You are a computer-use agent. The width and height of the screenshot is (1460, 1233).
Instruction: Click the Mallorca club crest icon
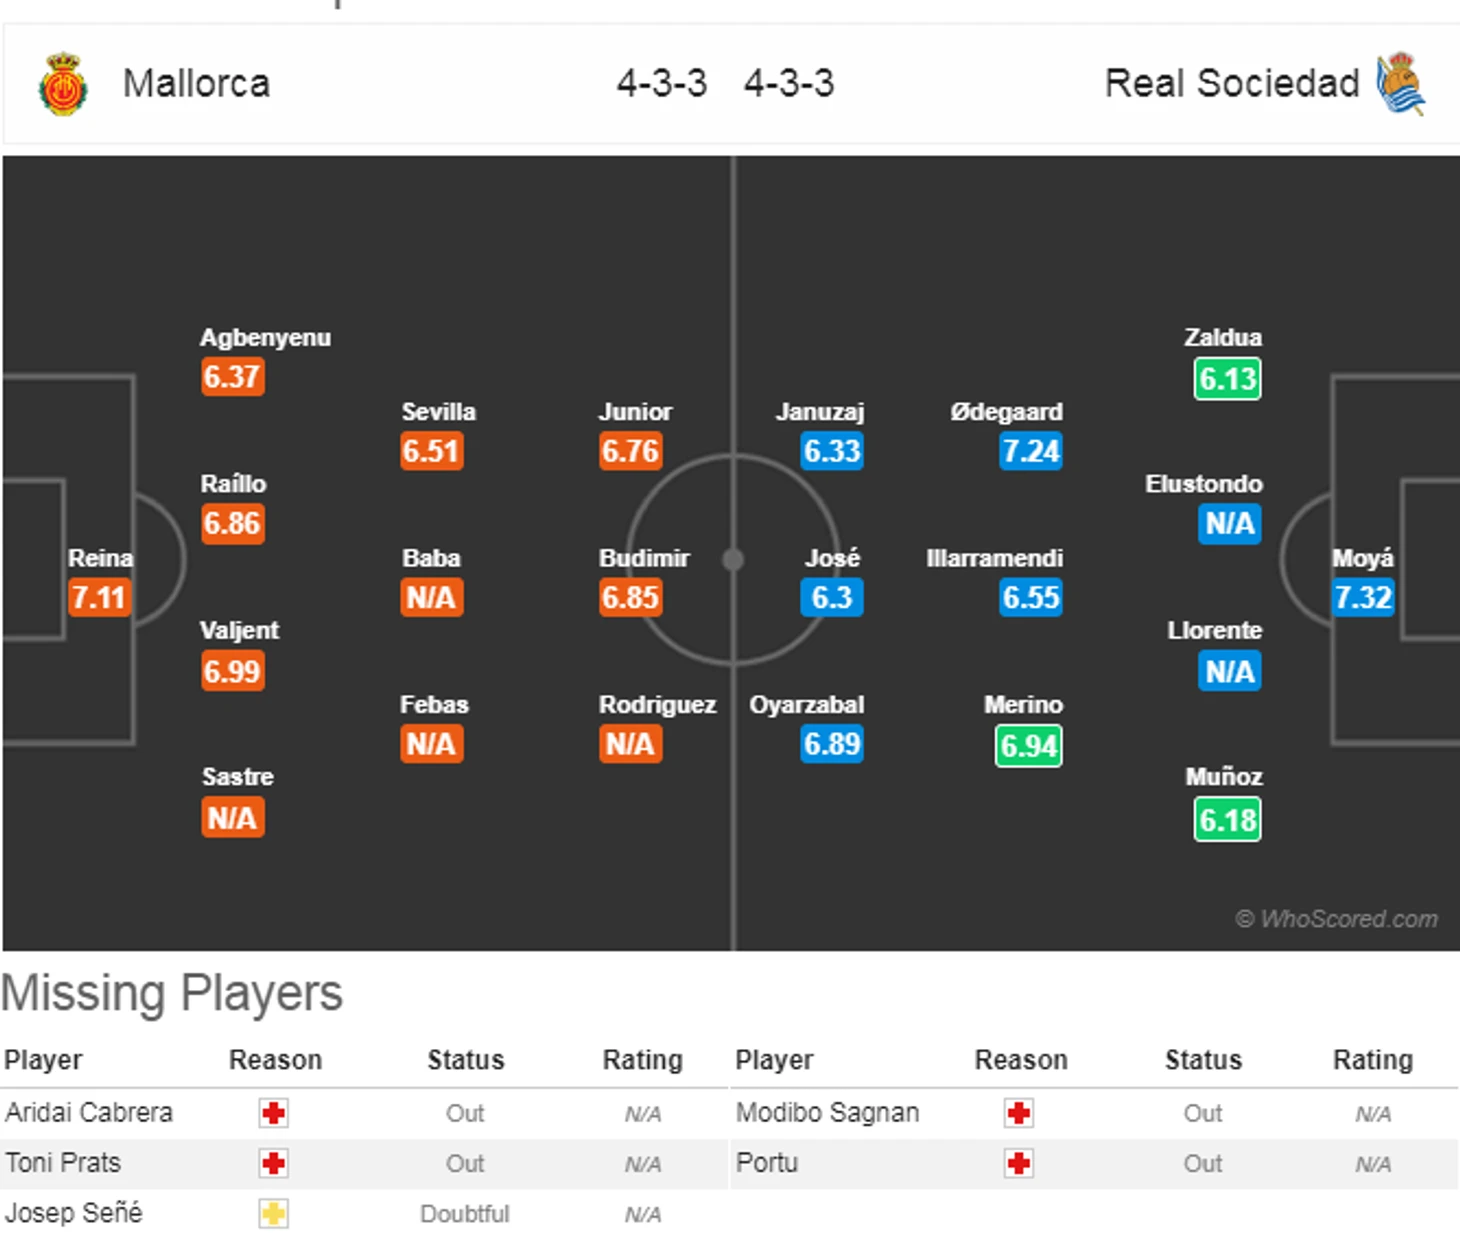click(63, 84)
